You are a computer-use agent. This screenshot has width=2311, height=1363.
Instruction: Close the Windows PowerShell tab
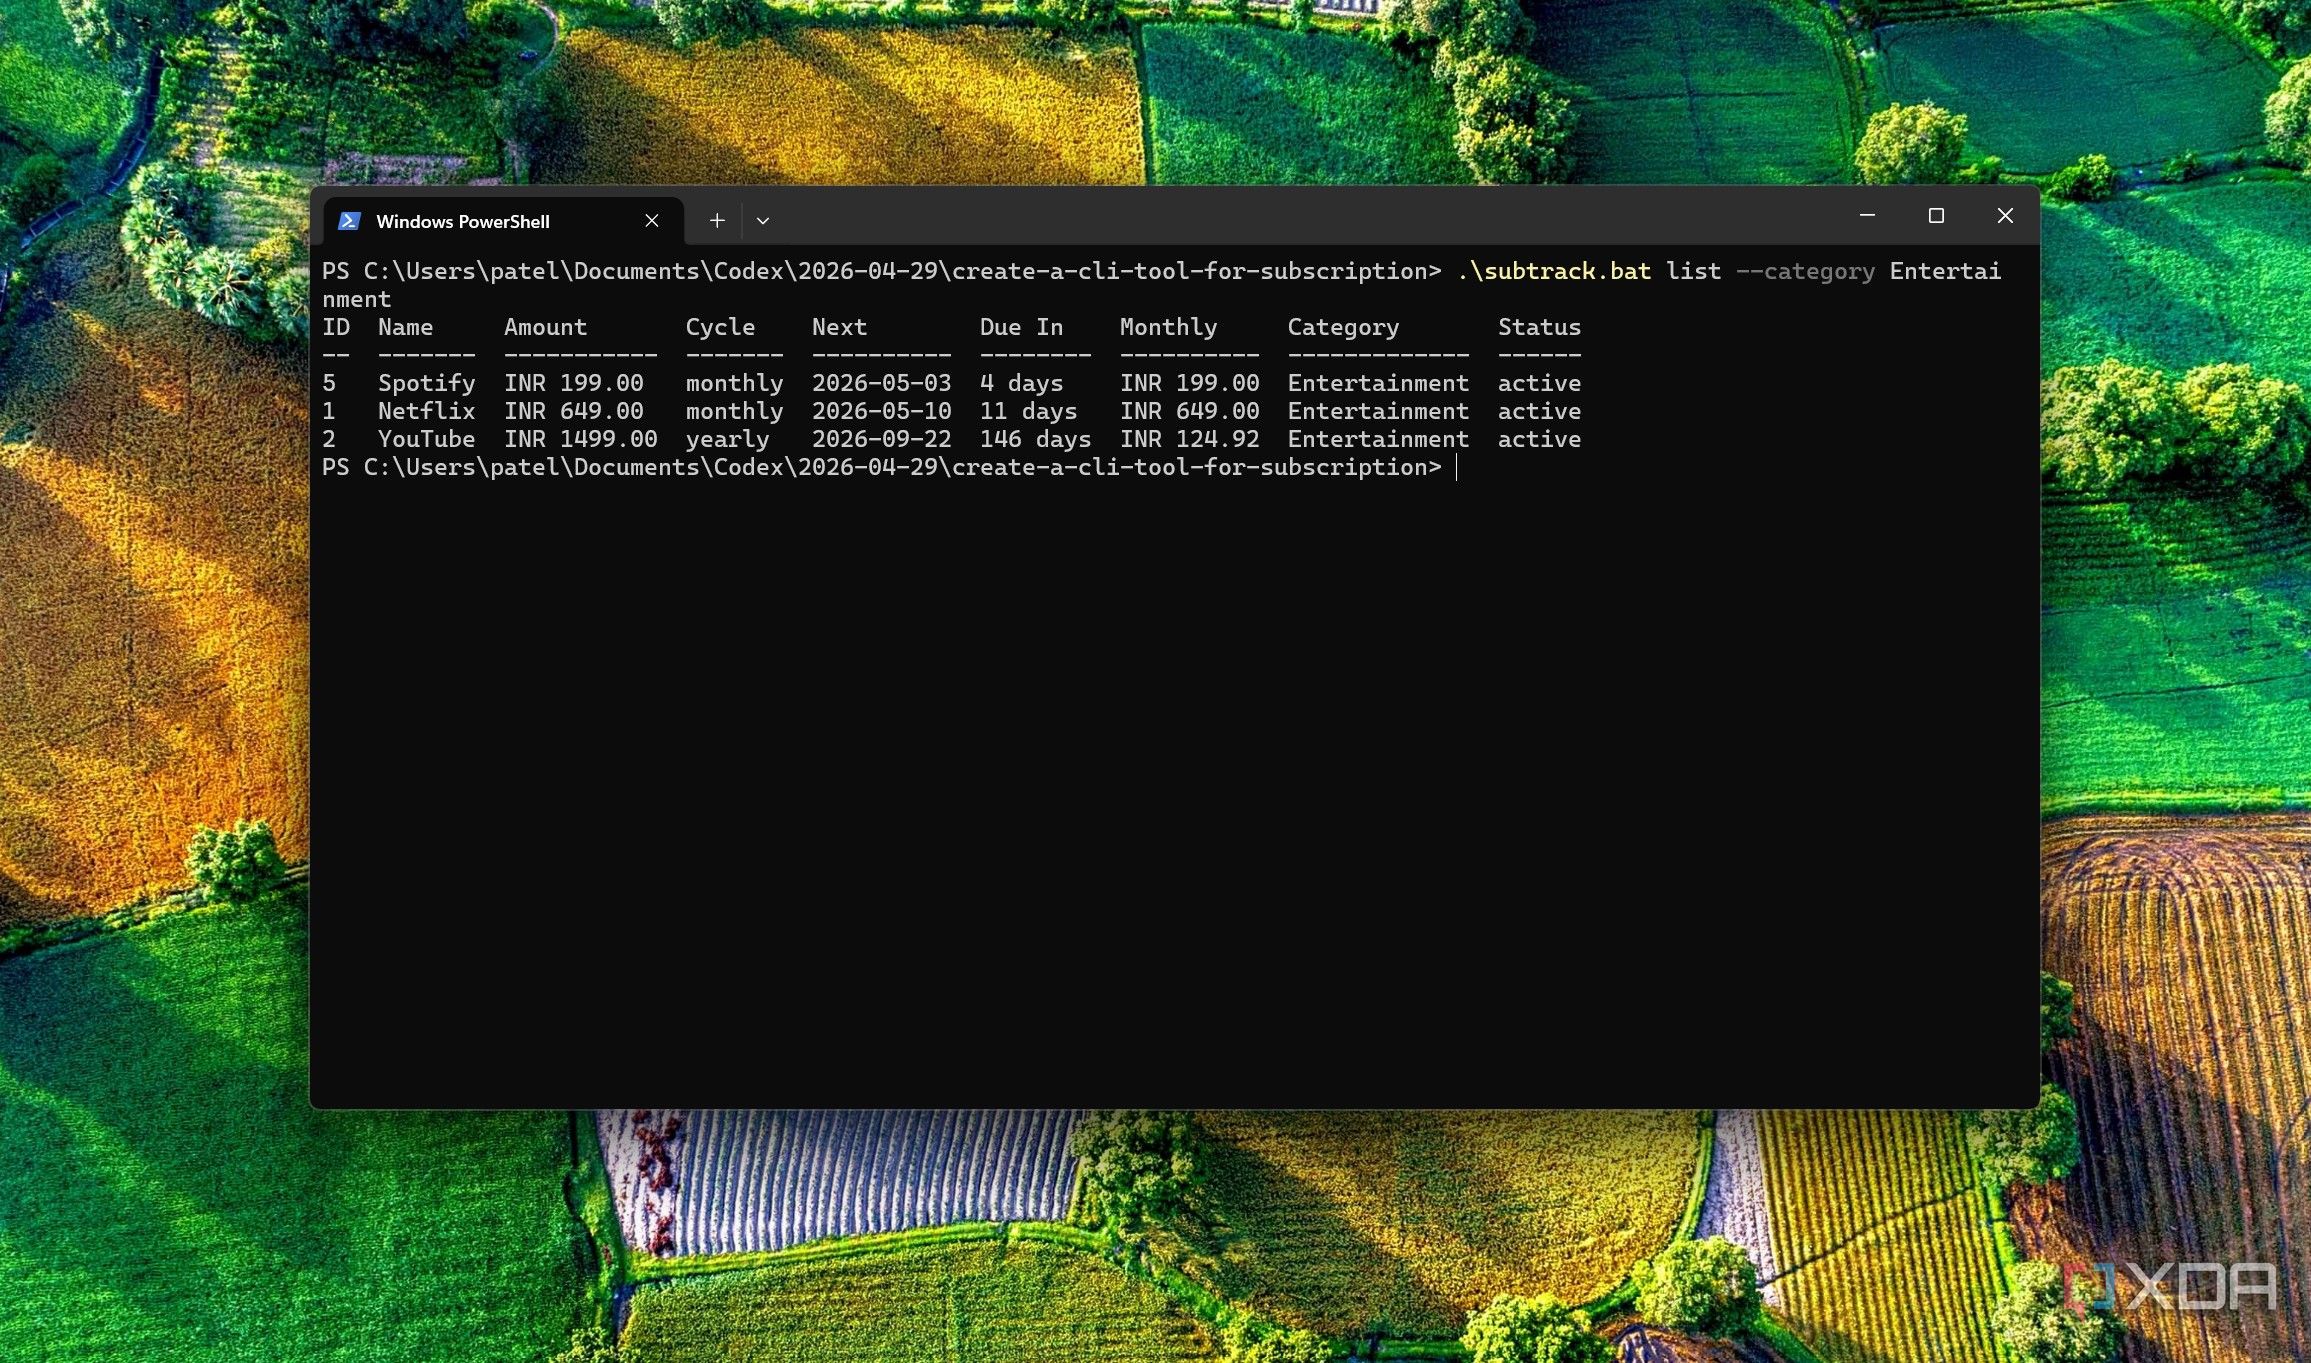(652, 220)
